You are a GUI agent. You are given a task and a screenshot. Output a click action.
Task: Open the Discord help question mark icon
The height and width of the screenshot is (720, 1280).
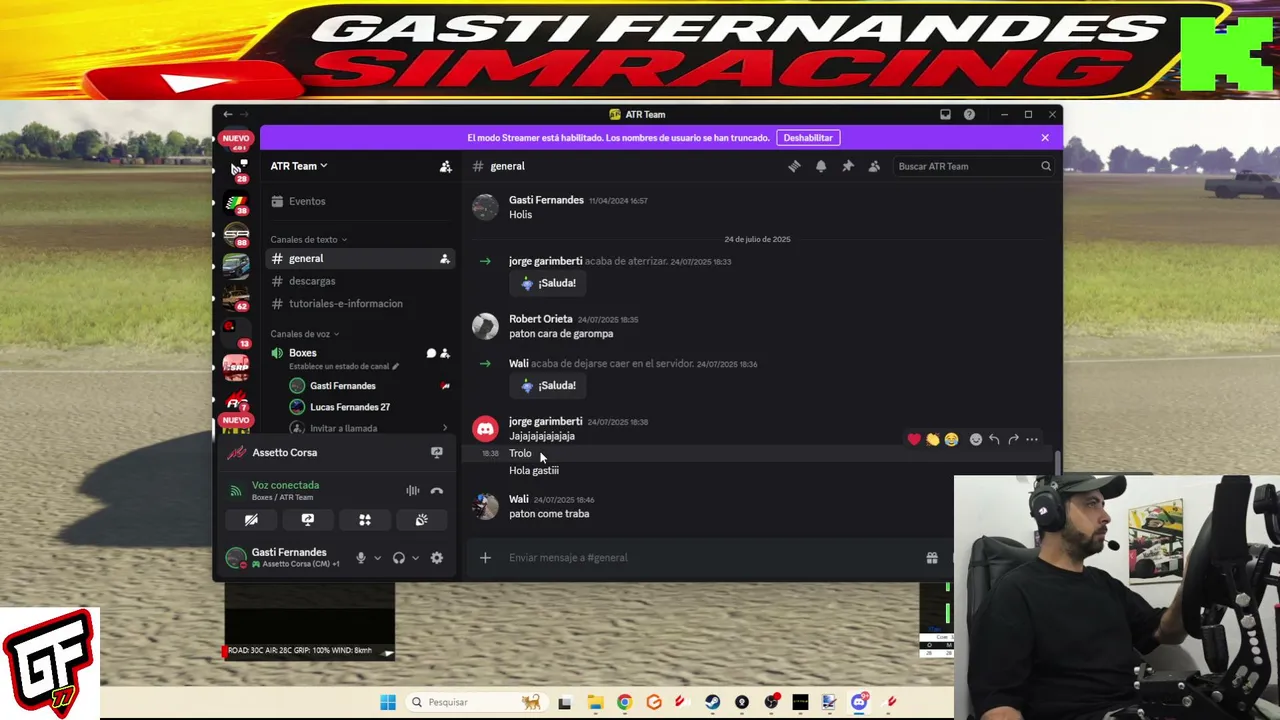click(x=969, y=114)
